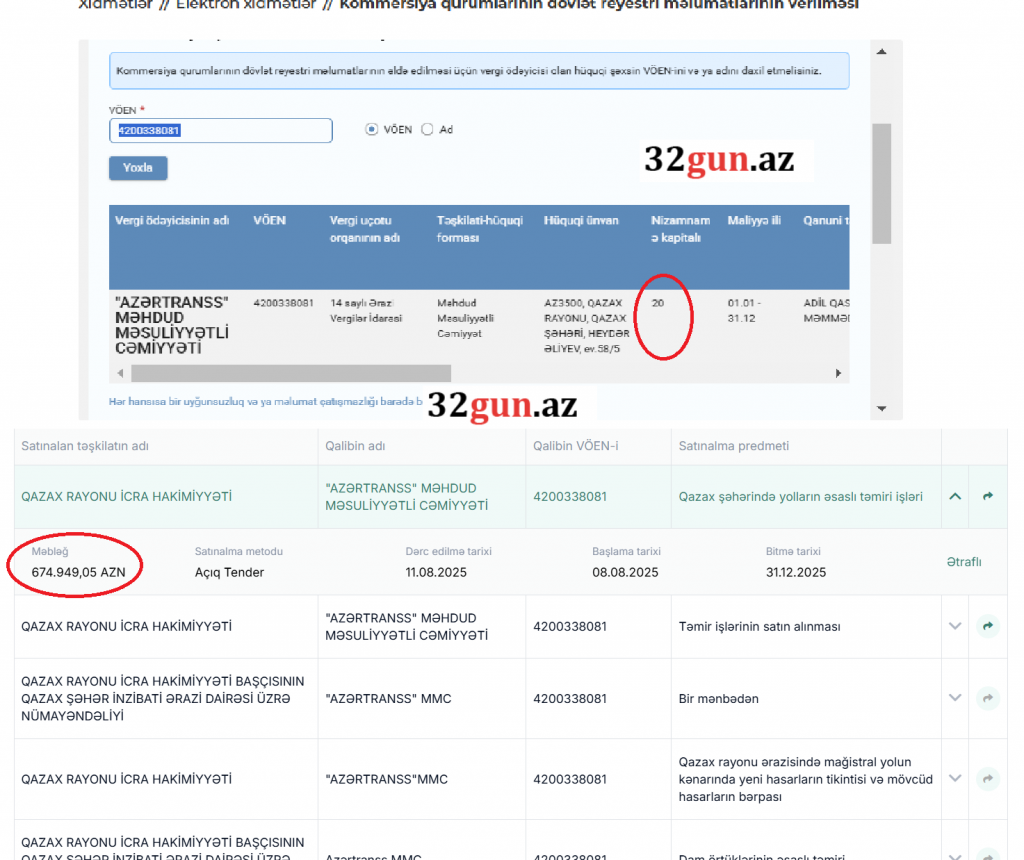Screen dimensions: 1024x860
Task: Click the registry scrollbar up arrow
Action: coord(882,52)
